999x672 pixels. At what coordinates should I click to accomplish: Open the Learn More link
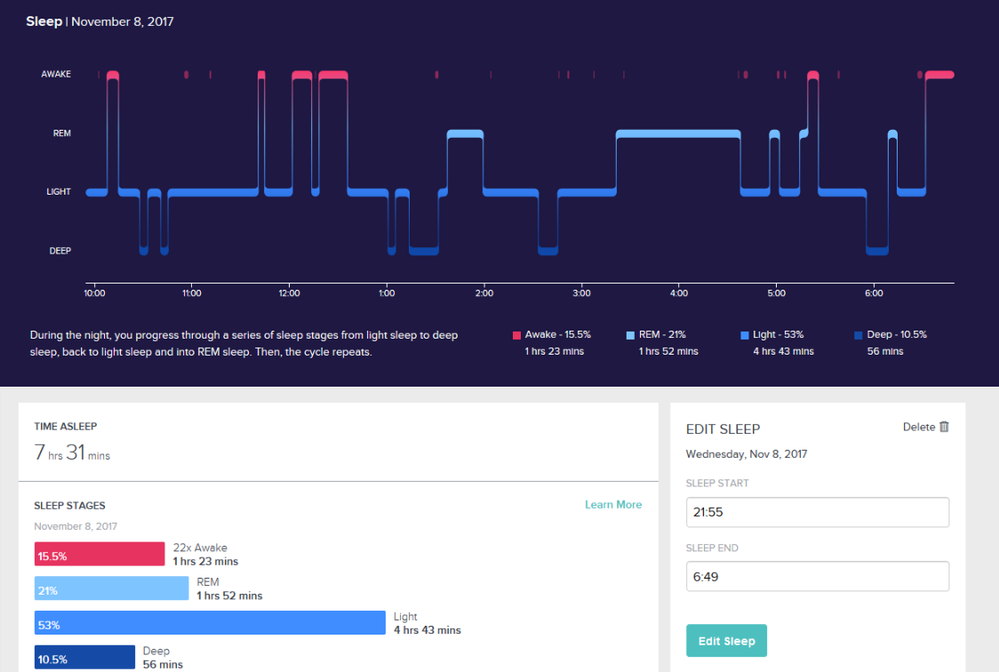[x=613, y=505]
